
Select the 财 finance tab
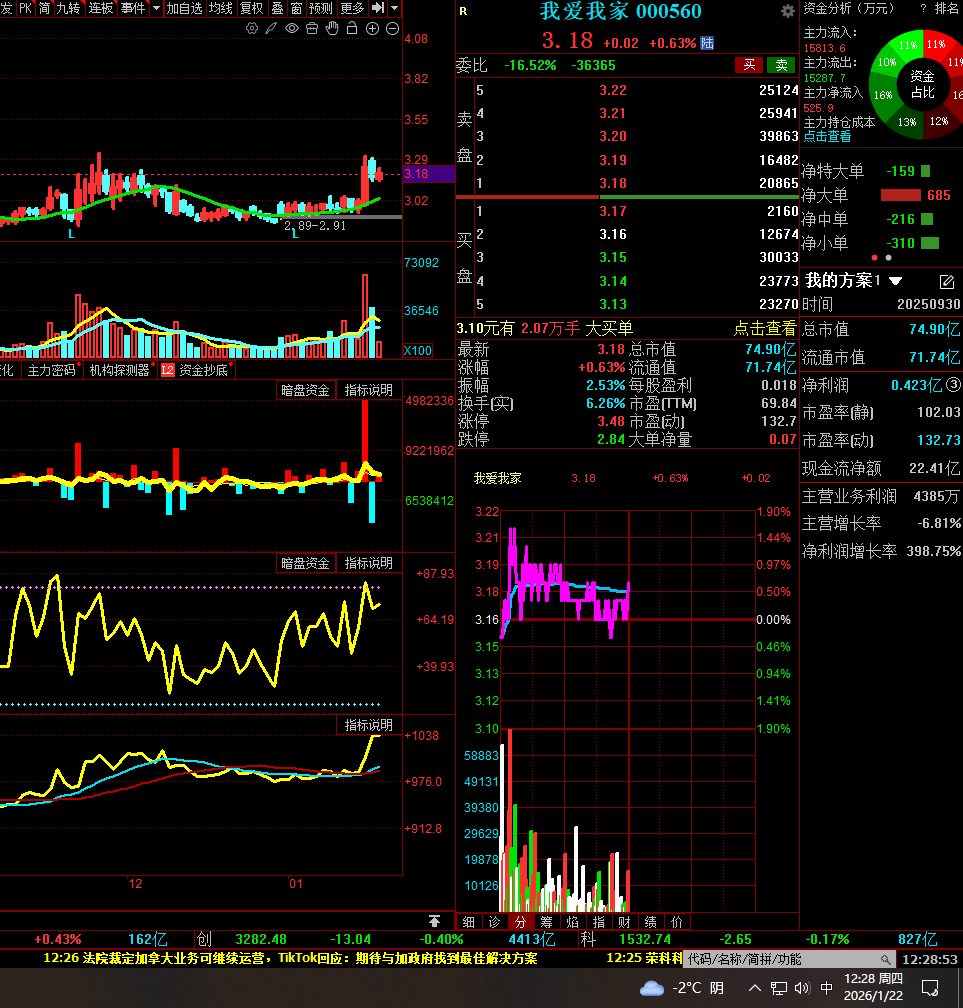pos(624,922)
